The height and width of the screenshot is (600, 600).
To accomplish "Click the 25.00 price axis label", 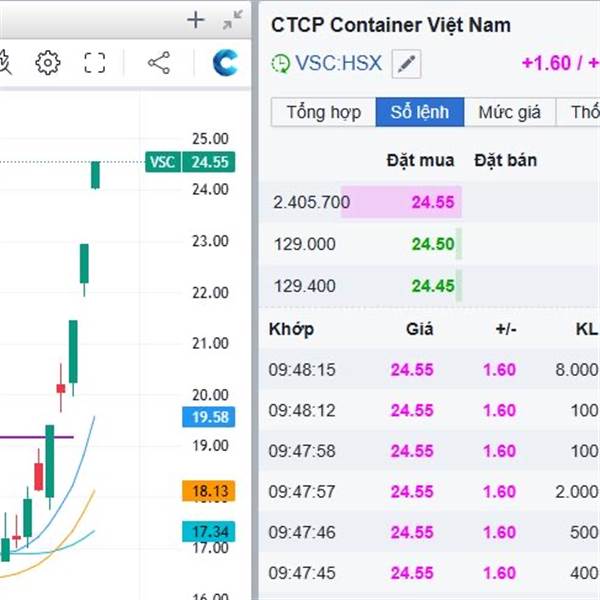I will pyautogui.click(x=210, y=139).
